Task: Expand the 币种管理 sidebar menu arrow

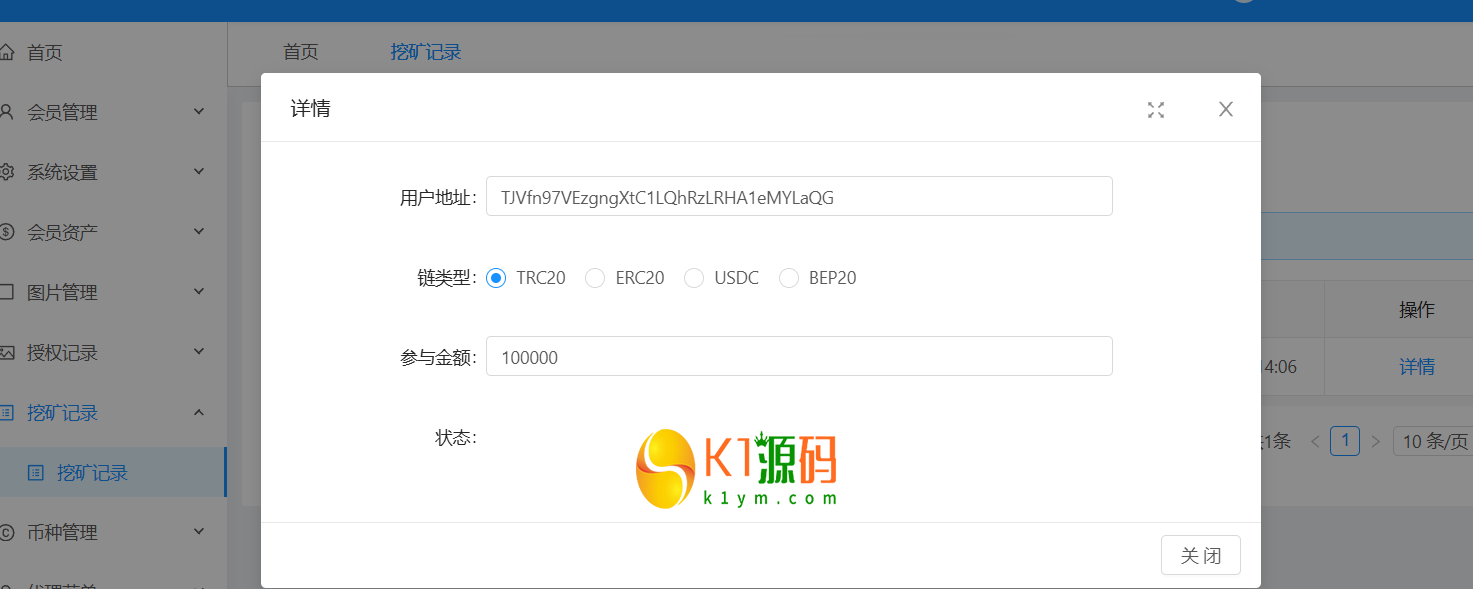Action: point(198,531)
